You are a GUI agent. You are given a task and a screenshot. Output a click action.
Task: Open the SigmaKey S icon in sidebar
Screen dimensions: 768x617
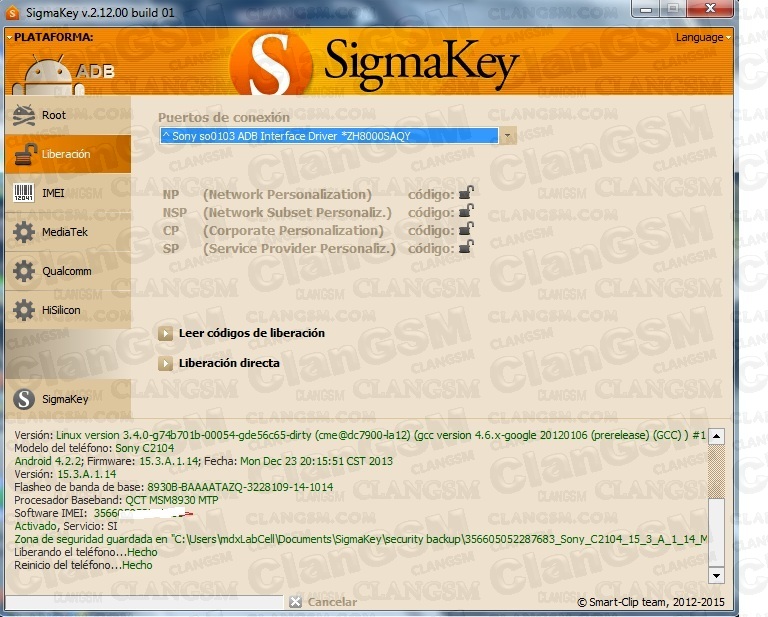click(x=24, y=399)
